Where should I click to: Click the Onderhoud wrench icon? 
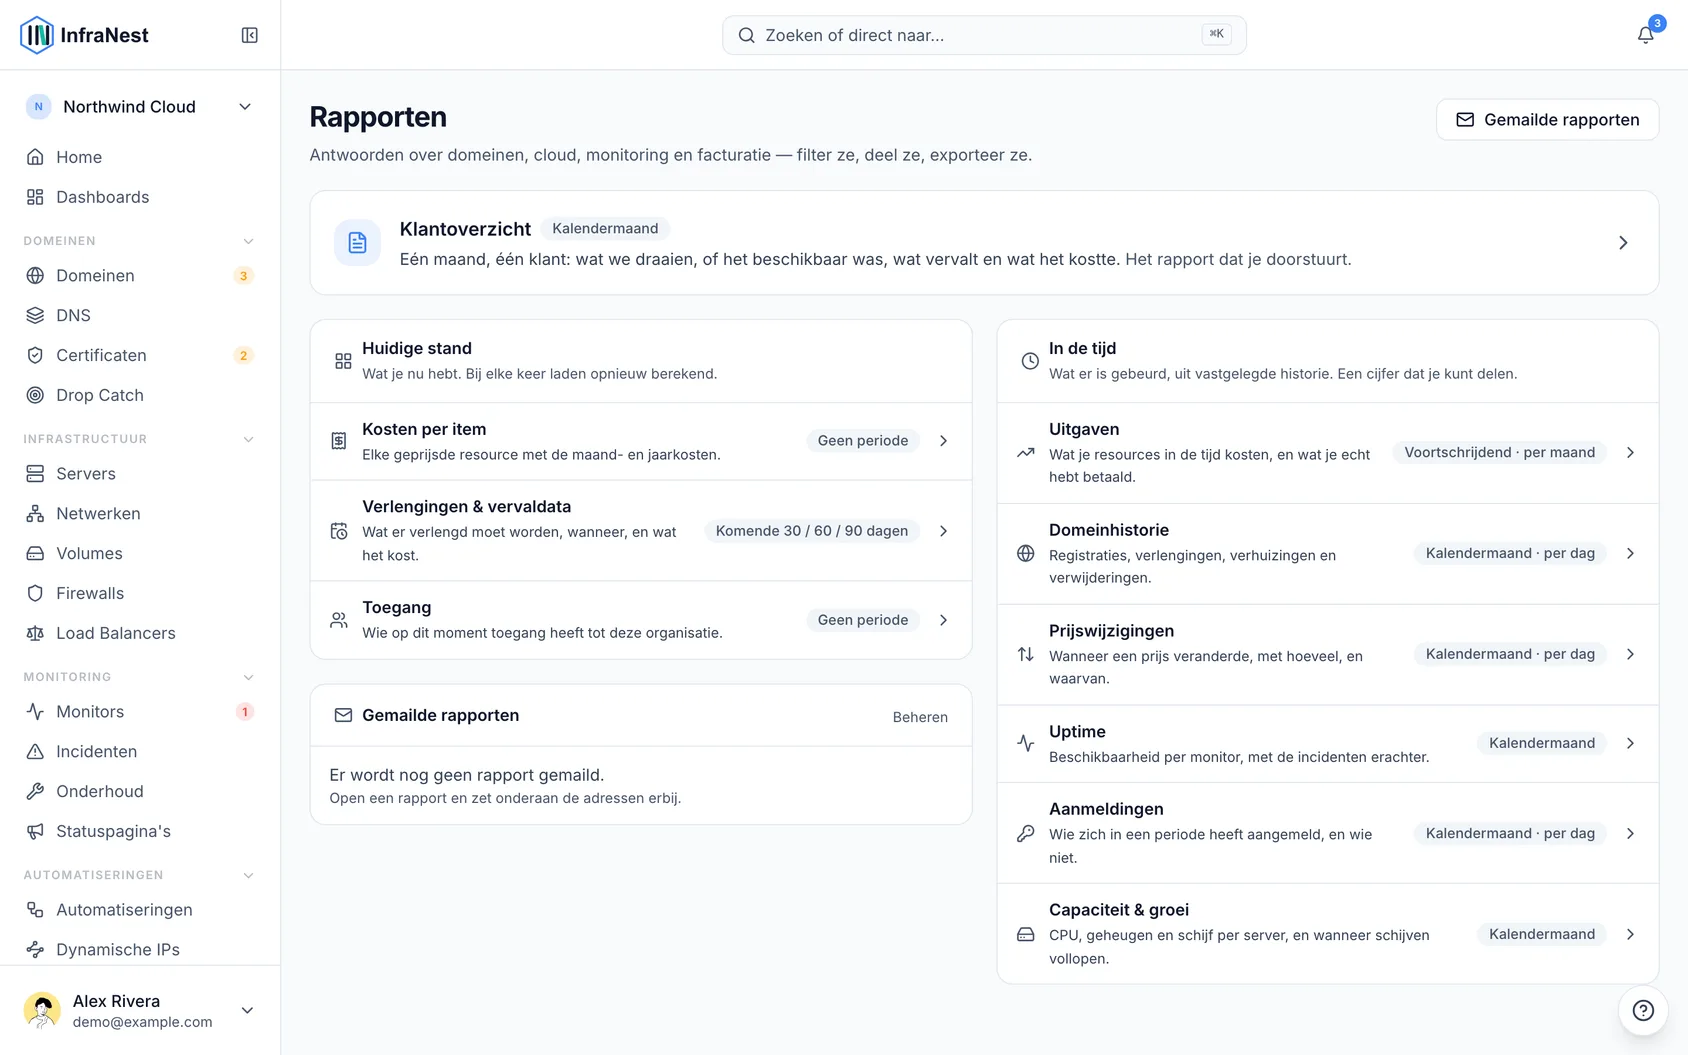(35, 791)
